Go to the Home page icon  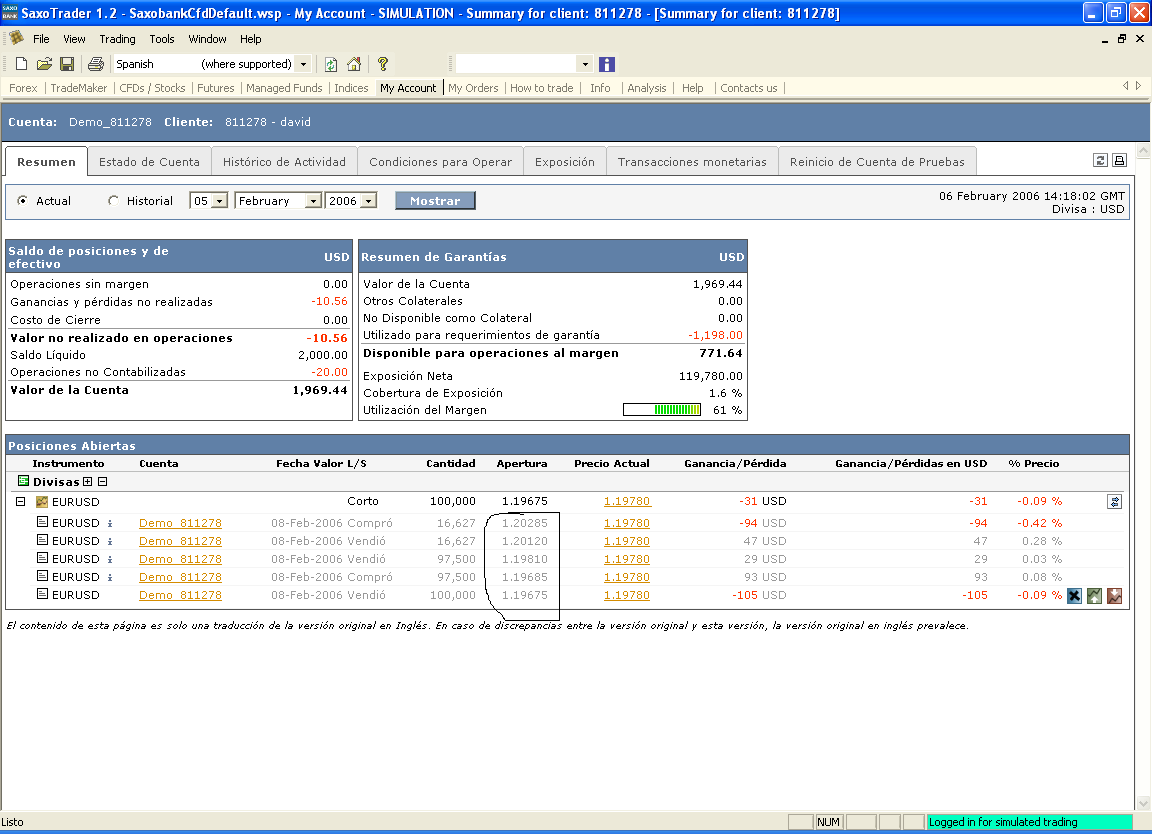click(354, 64)
